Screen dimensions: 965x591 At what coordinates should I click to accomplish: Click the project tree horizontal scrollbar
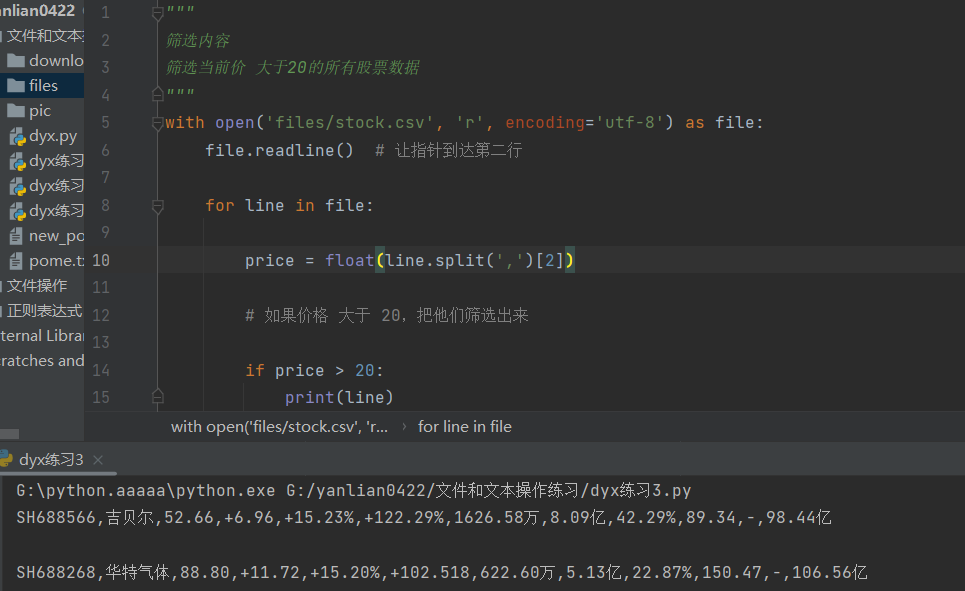click(x=9, y=433)
